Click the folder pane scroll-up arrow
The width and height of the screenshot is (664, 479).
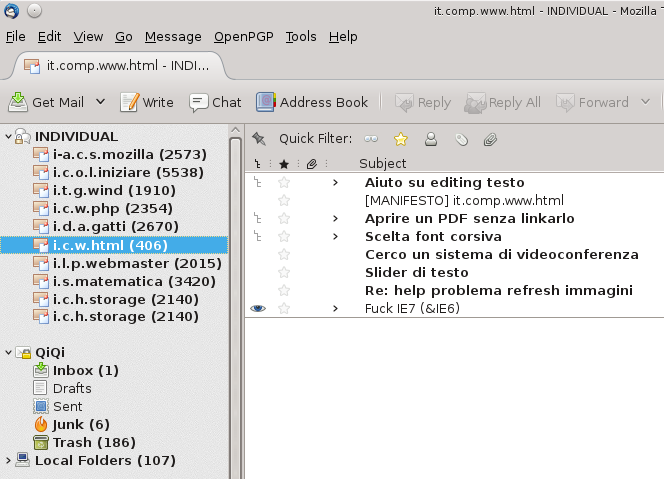tap(235, 130)
